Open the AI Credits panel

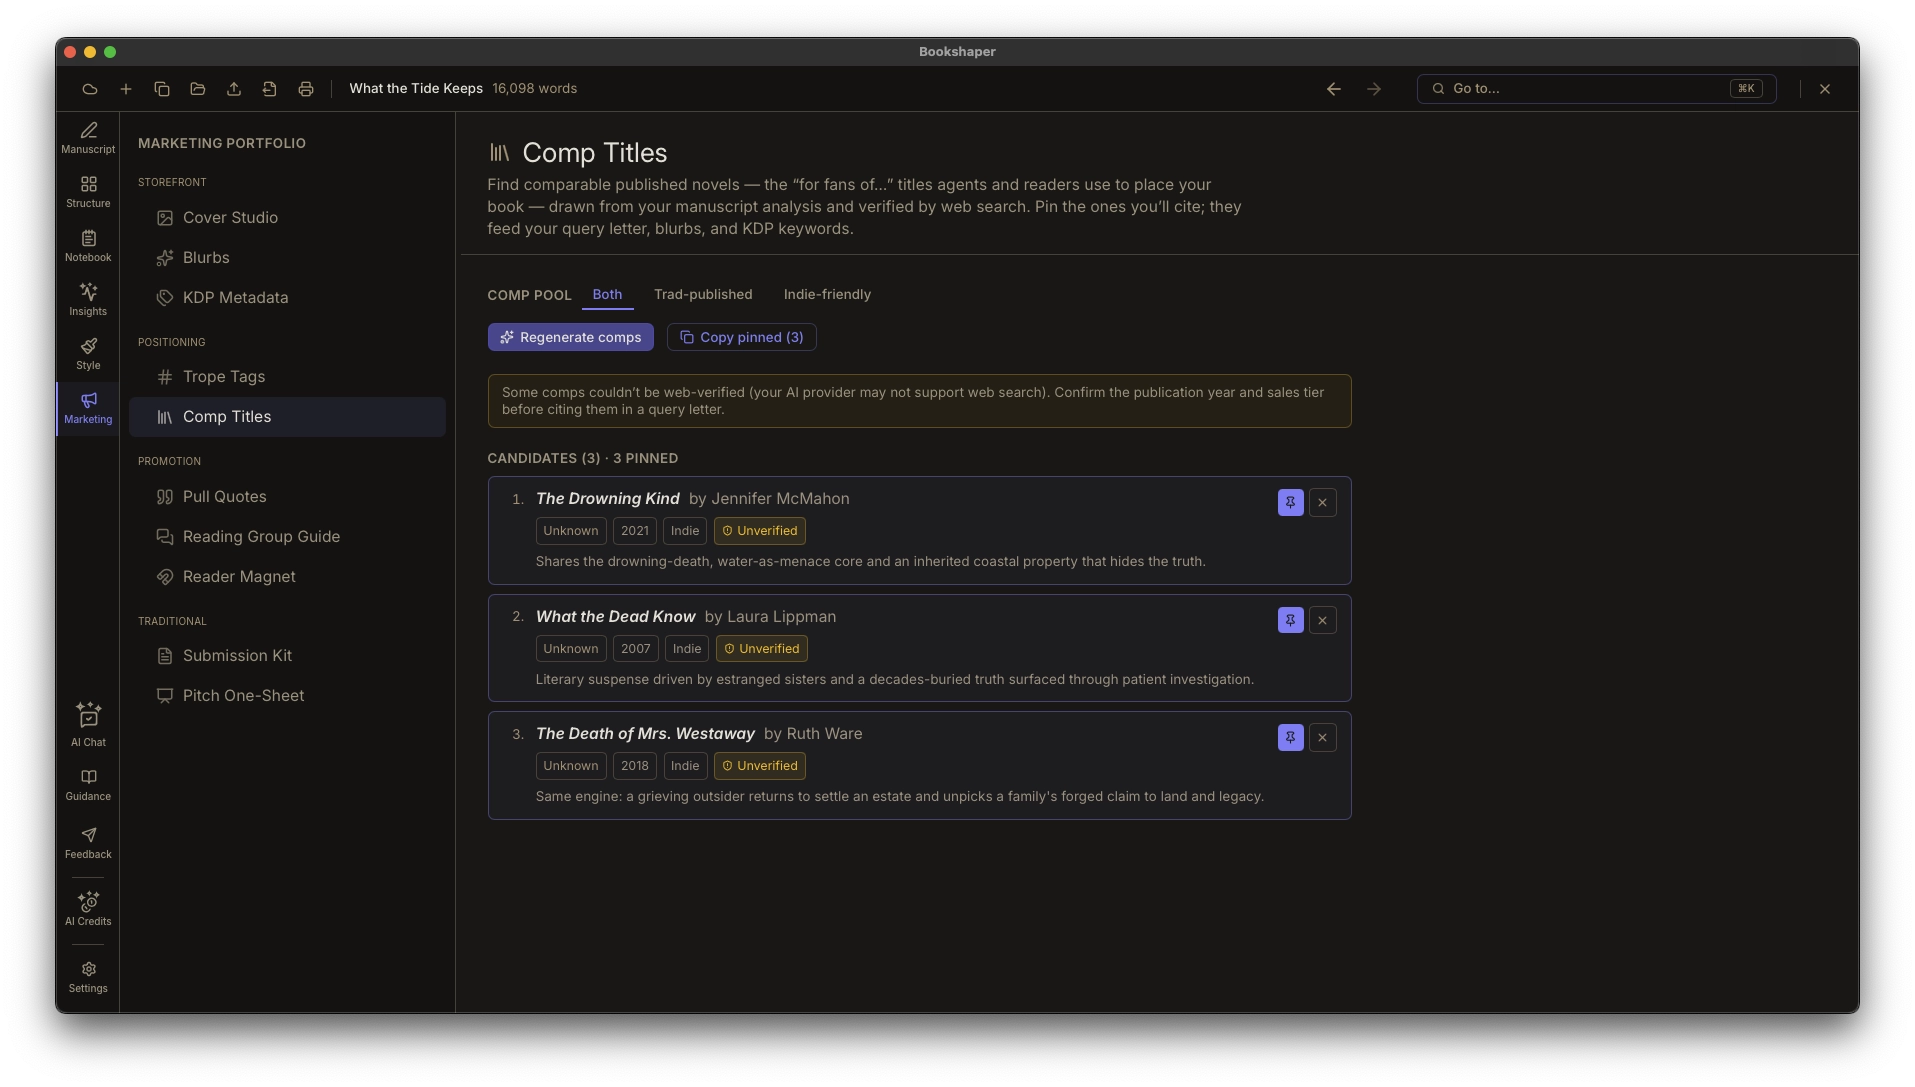88,909
